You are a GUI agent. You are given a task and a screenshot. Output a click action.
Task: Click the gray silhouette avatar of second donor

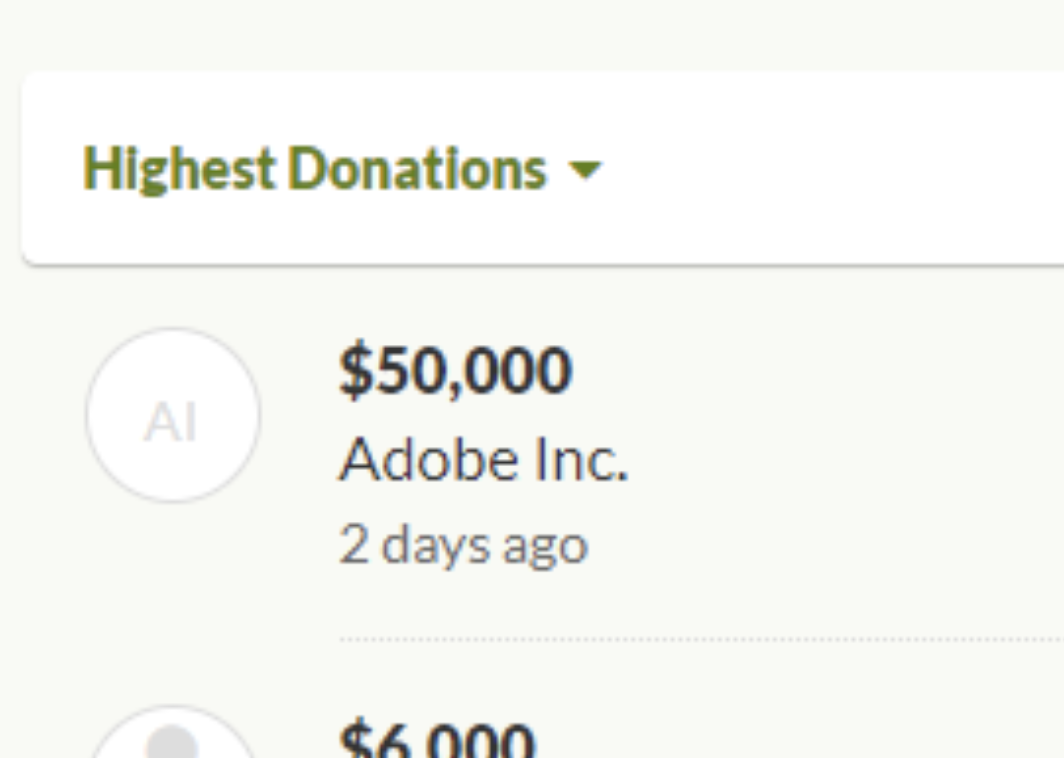pos(173,732)
